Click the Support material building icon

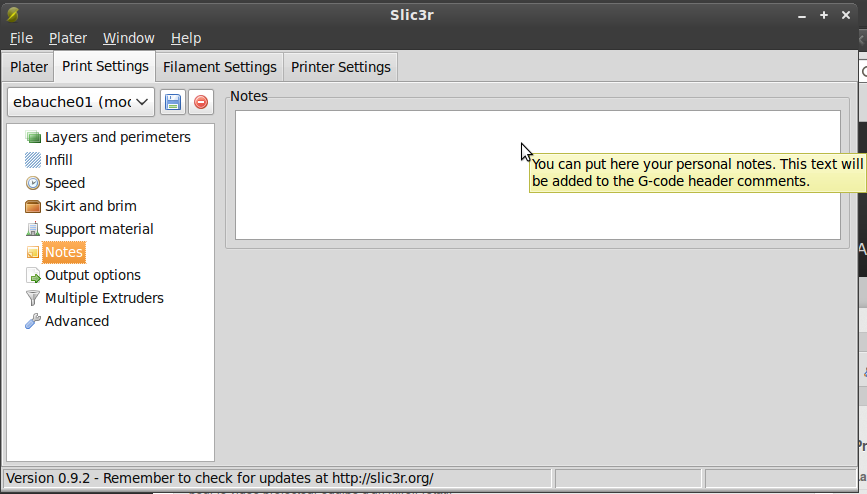pyautogui.click(x=33, y=229)
